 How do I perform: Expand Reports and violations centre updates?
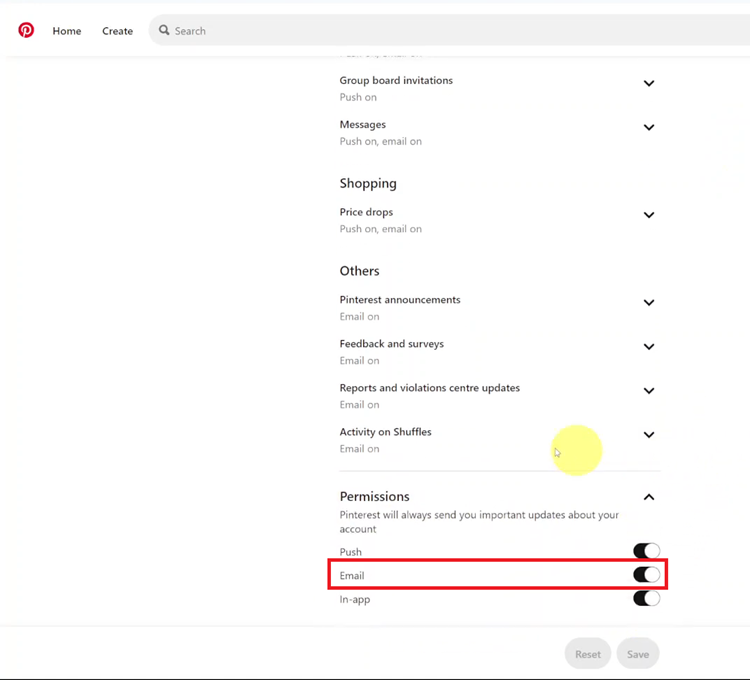(x=649, y=391)
